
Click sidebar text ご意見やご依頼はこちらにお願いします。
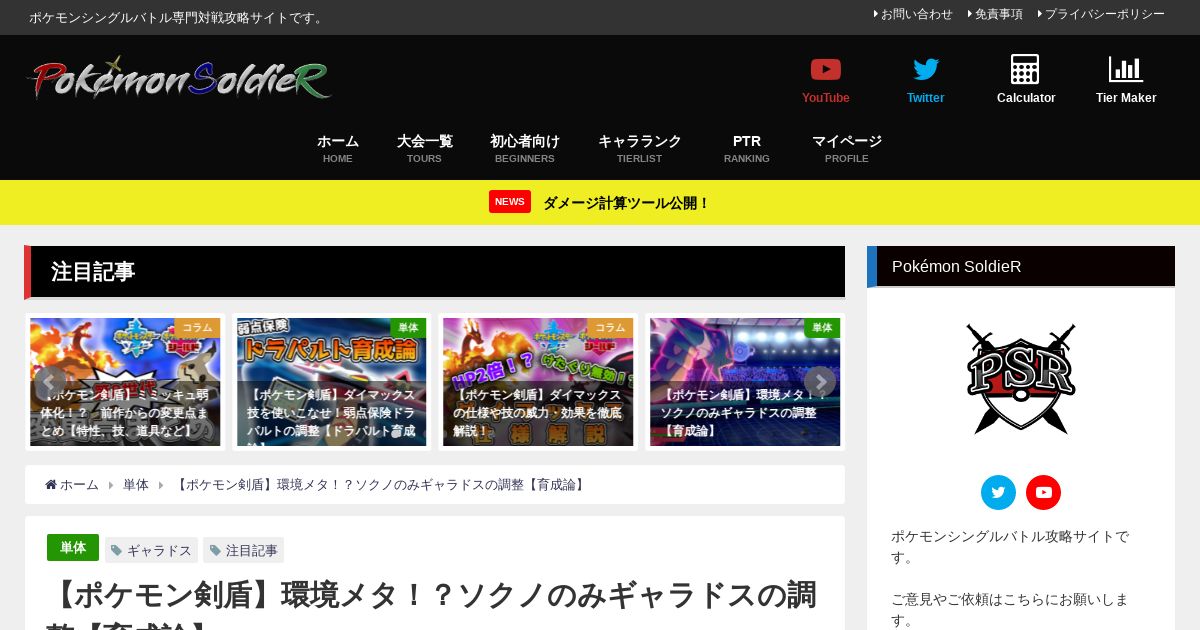click(x=1010, y=609)
